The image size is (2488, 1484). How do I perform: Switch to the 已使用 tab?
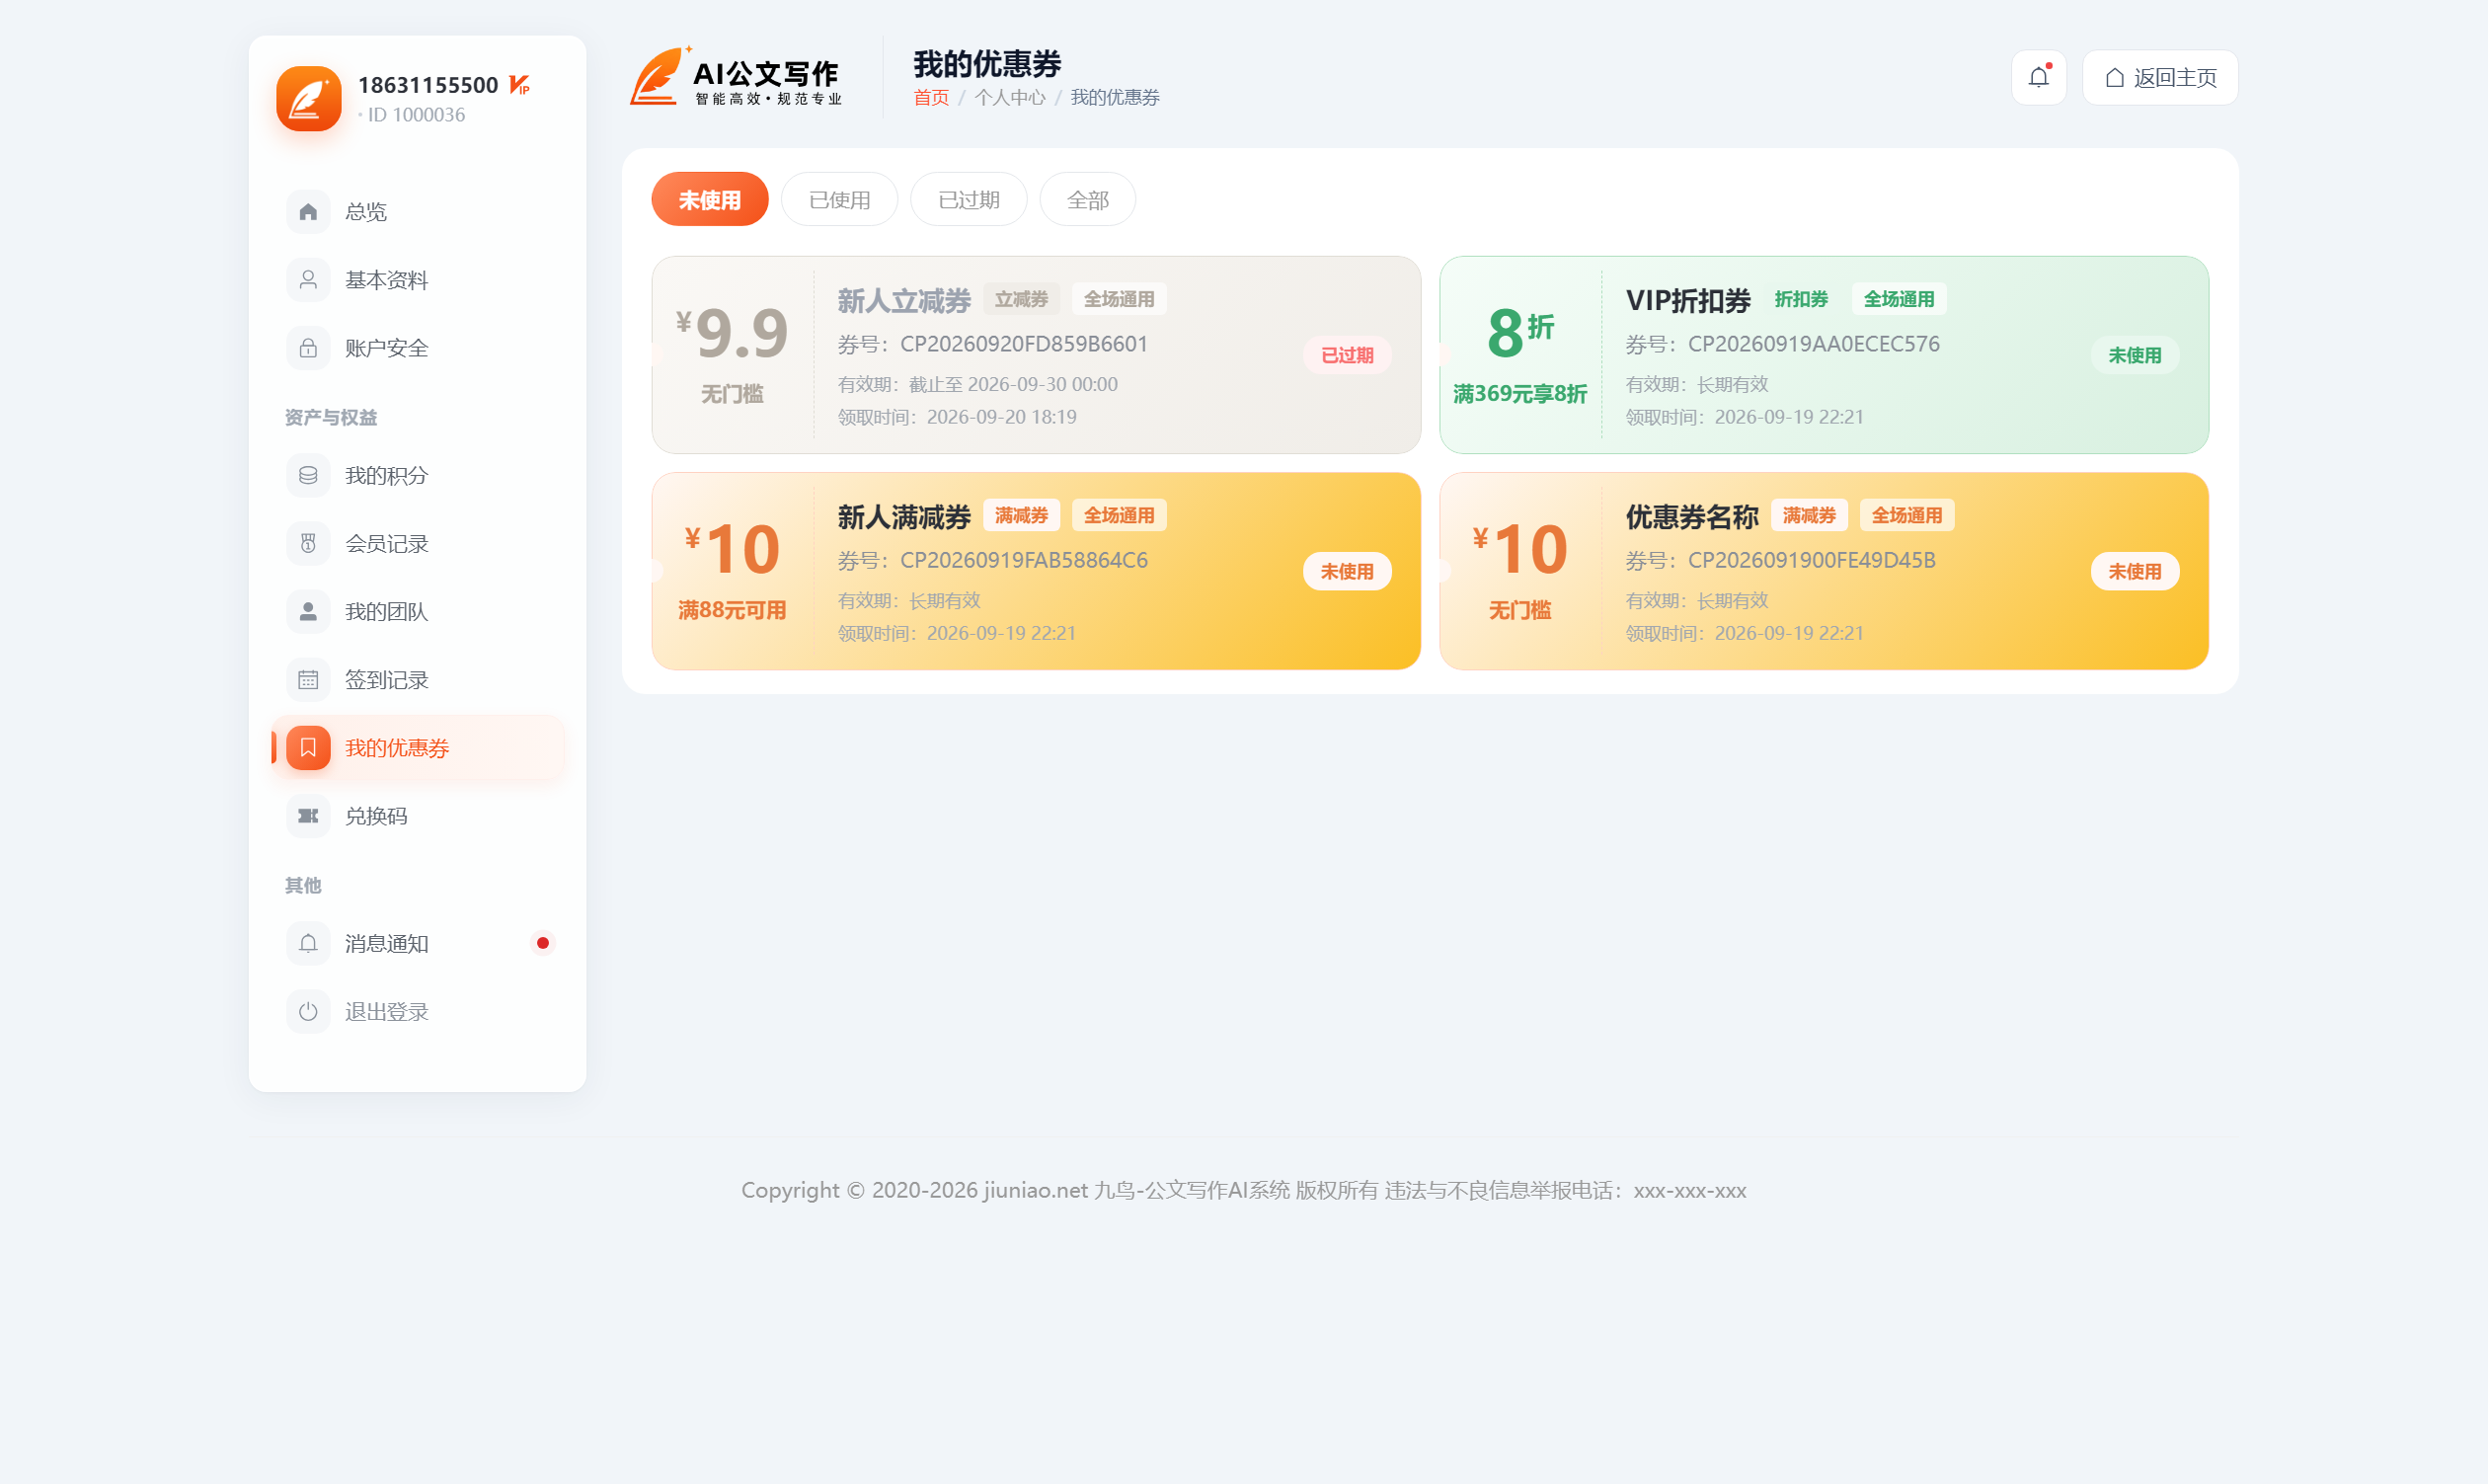pyautogui.click(x=839, y=199)
